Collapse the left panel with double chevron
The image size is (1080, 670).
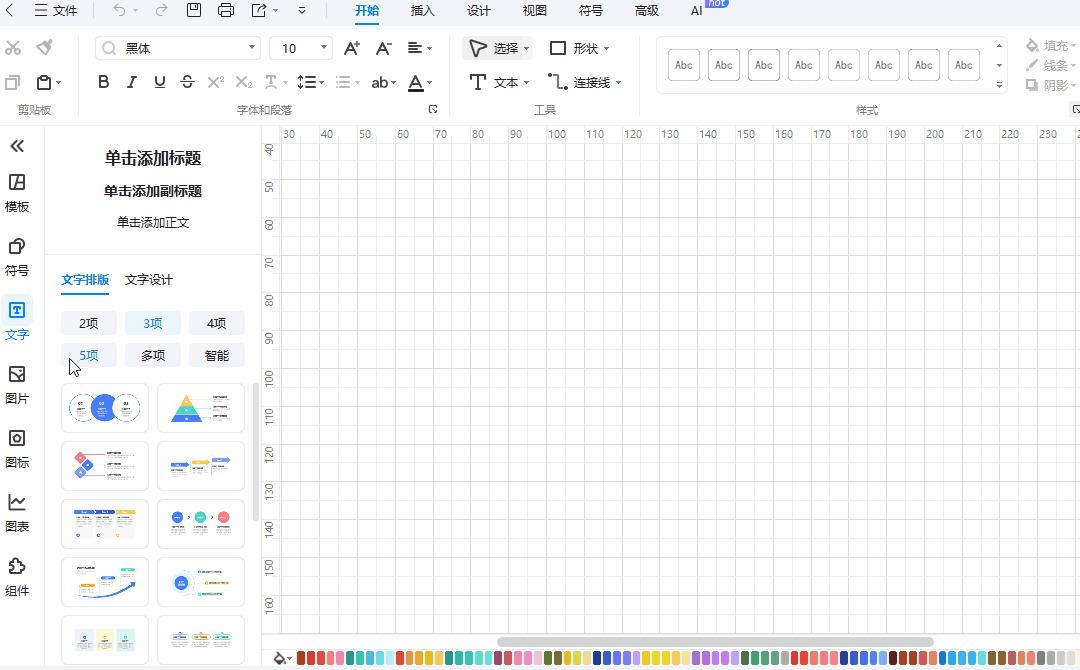17,146
